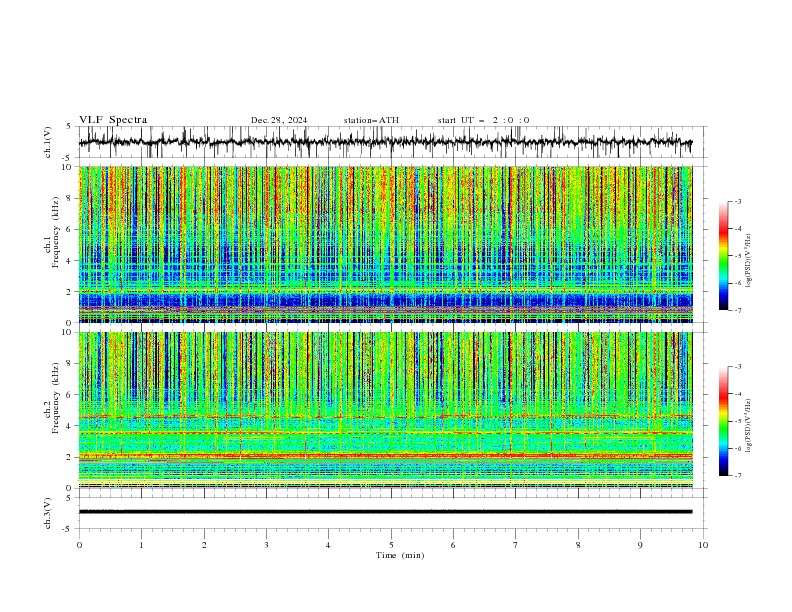The image size is (792, 612).
Task: Click the time axis tick label "6"
Action: point(453,545)
